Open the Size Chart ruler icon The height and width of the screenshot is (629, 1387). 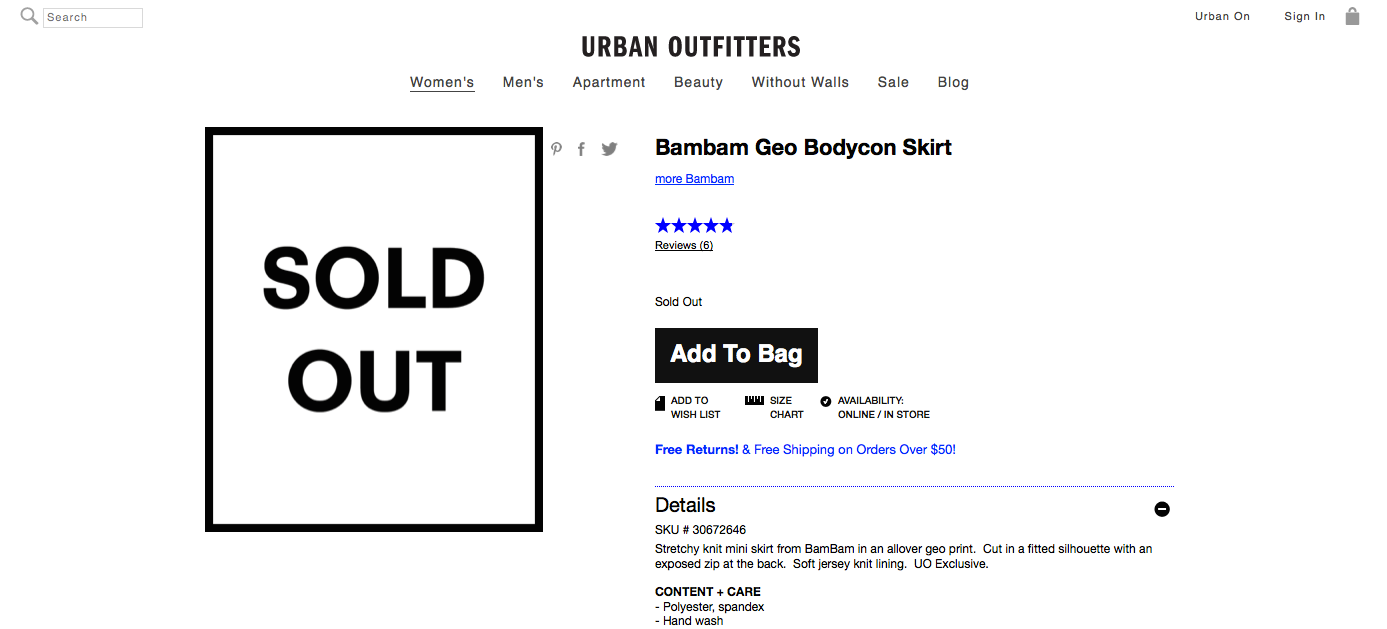pos(754,400)
